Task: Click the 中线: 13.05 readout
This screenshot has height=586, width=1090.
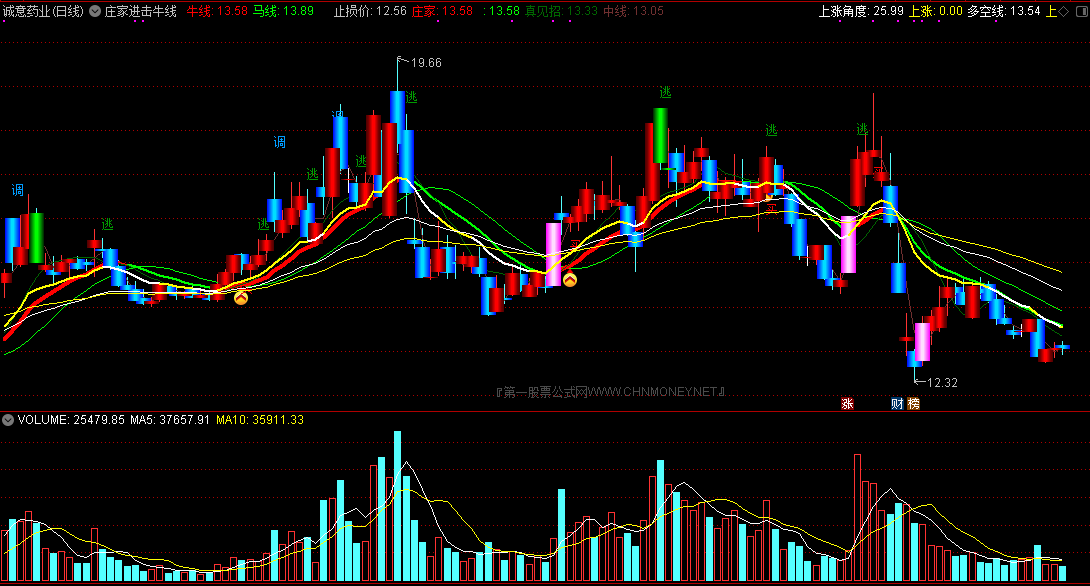Action: pos(633,11)
